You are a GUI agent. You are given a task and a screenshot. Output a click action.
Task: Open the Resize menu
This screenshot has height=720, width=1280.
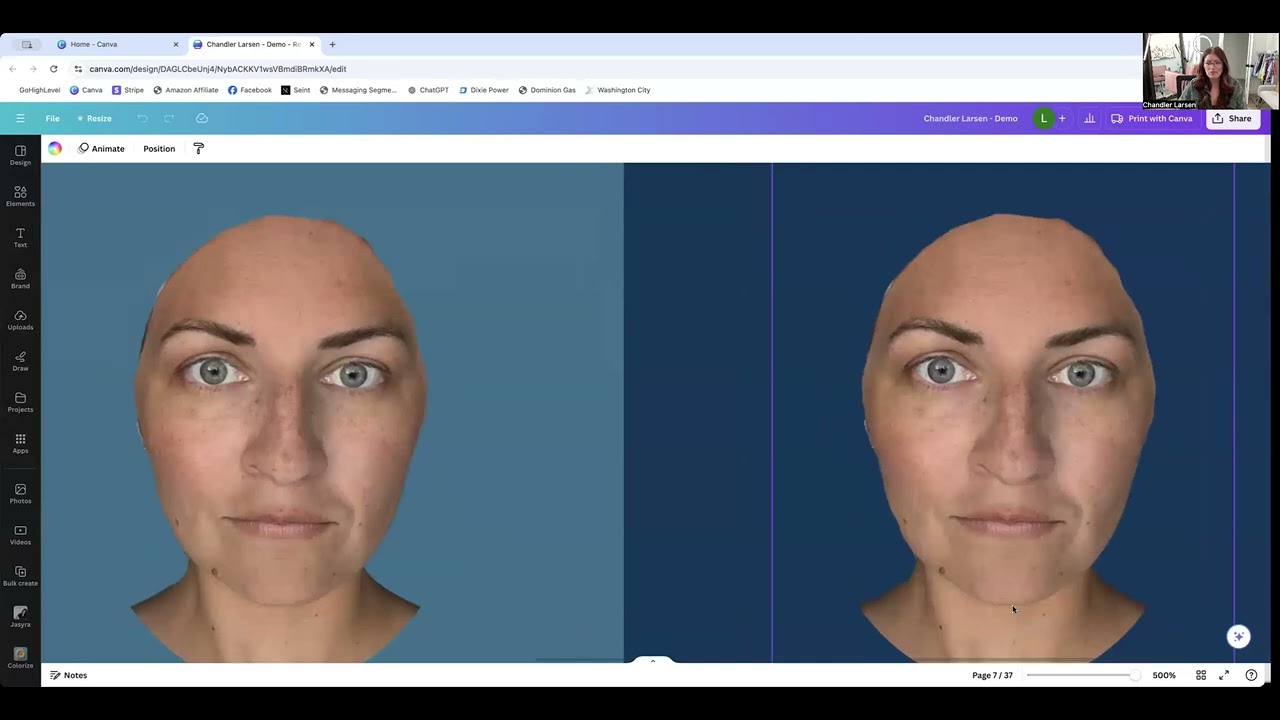tap(94, 118)
